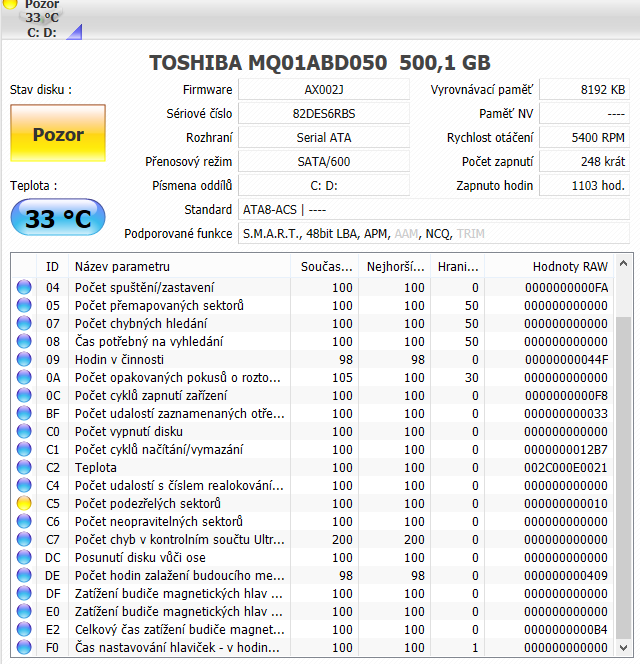640x664 pixels.
Task: Click the blue status icon of row C2 Teplota
Action: [24, 467]
